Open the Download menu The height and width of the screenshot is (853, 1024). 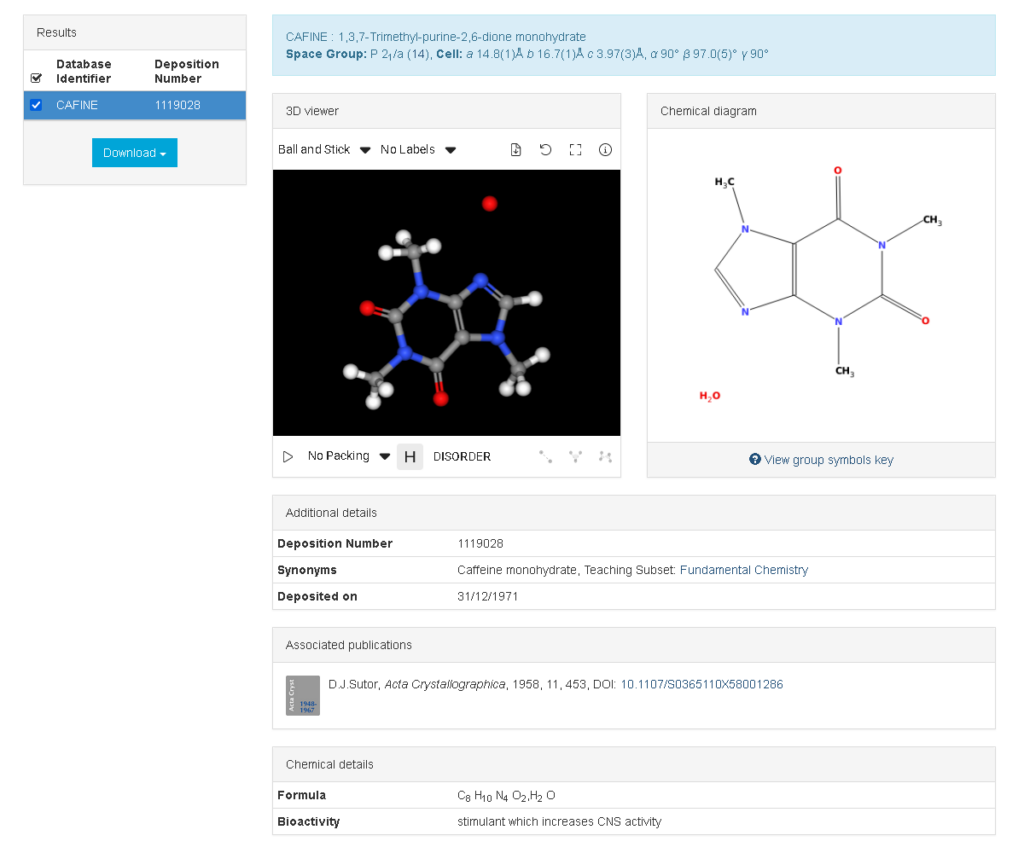click(134, 152)
